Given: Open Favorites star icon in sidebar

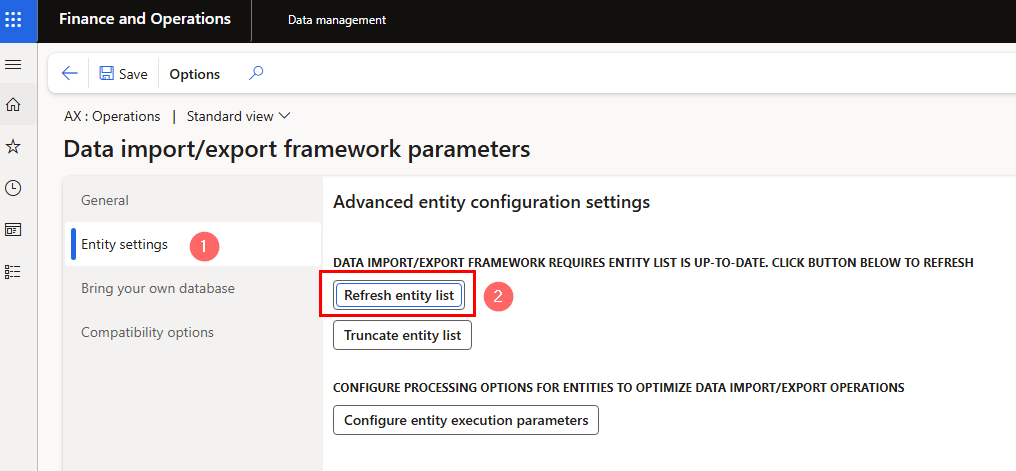Looking at the screenshot, I should pos(14,147).
